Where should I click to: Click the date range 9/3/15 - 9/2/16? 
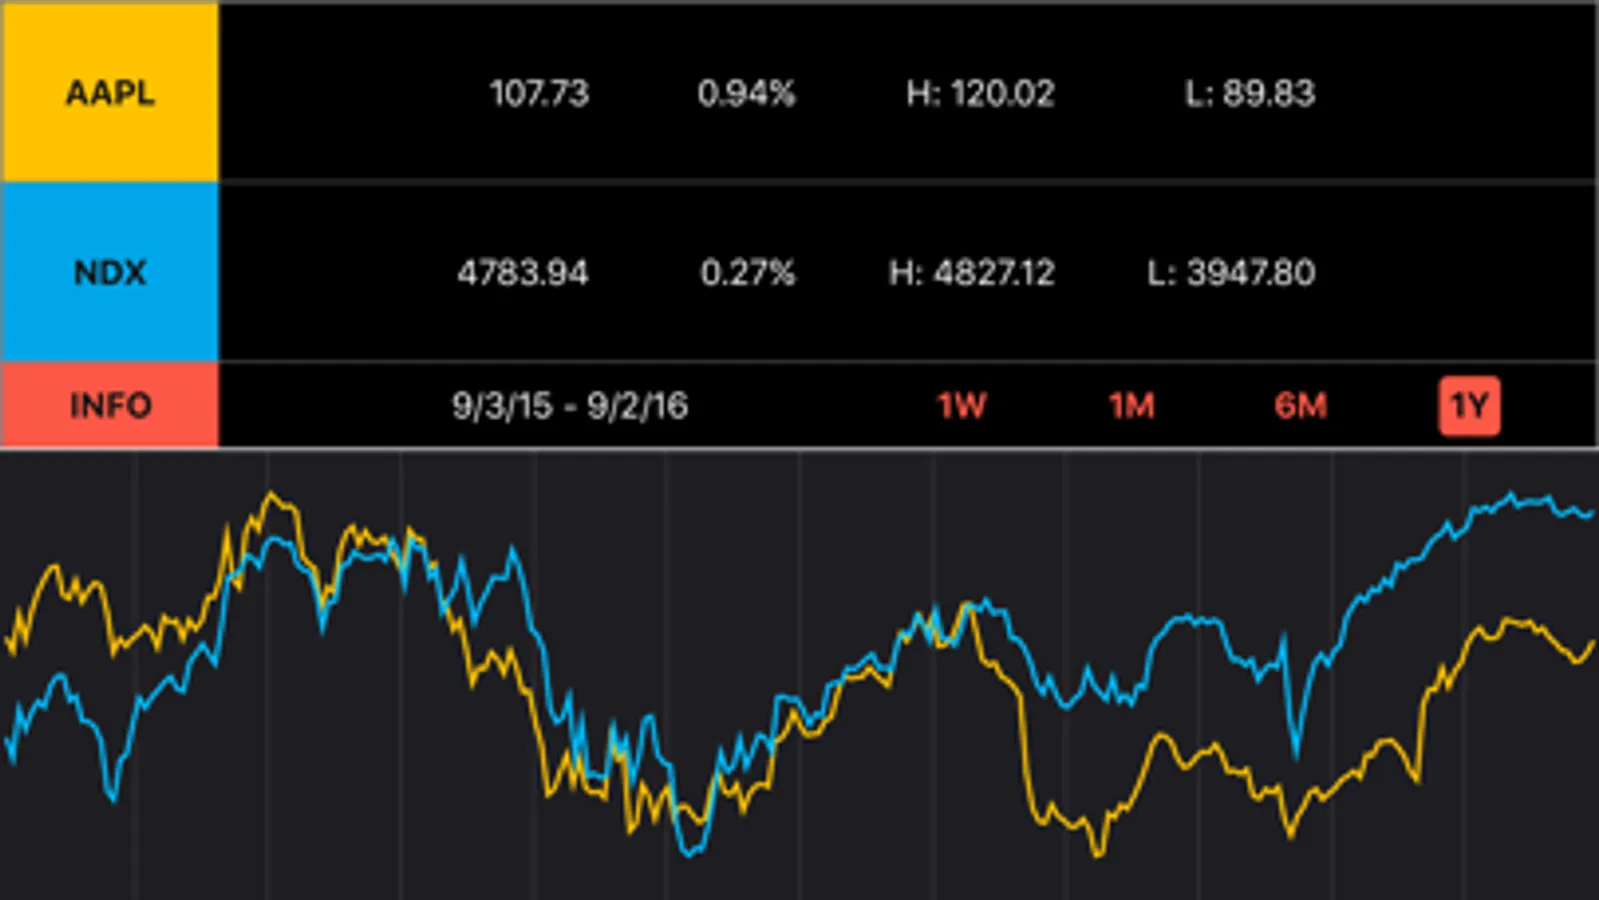point(570,406)
